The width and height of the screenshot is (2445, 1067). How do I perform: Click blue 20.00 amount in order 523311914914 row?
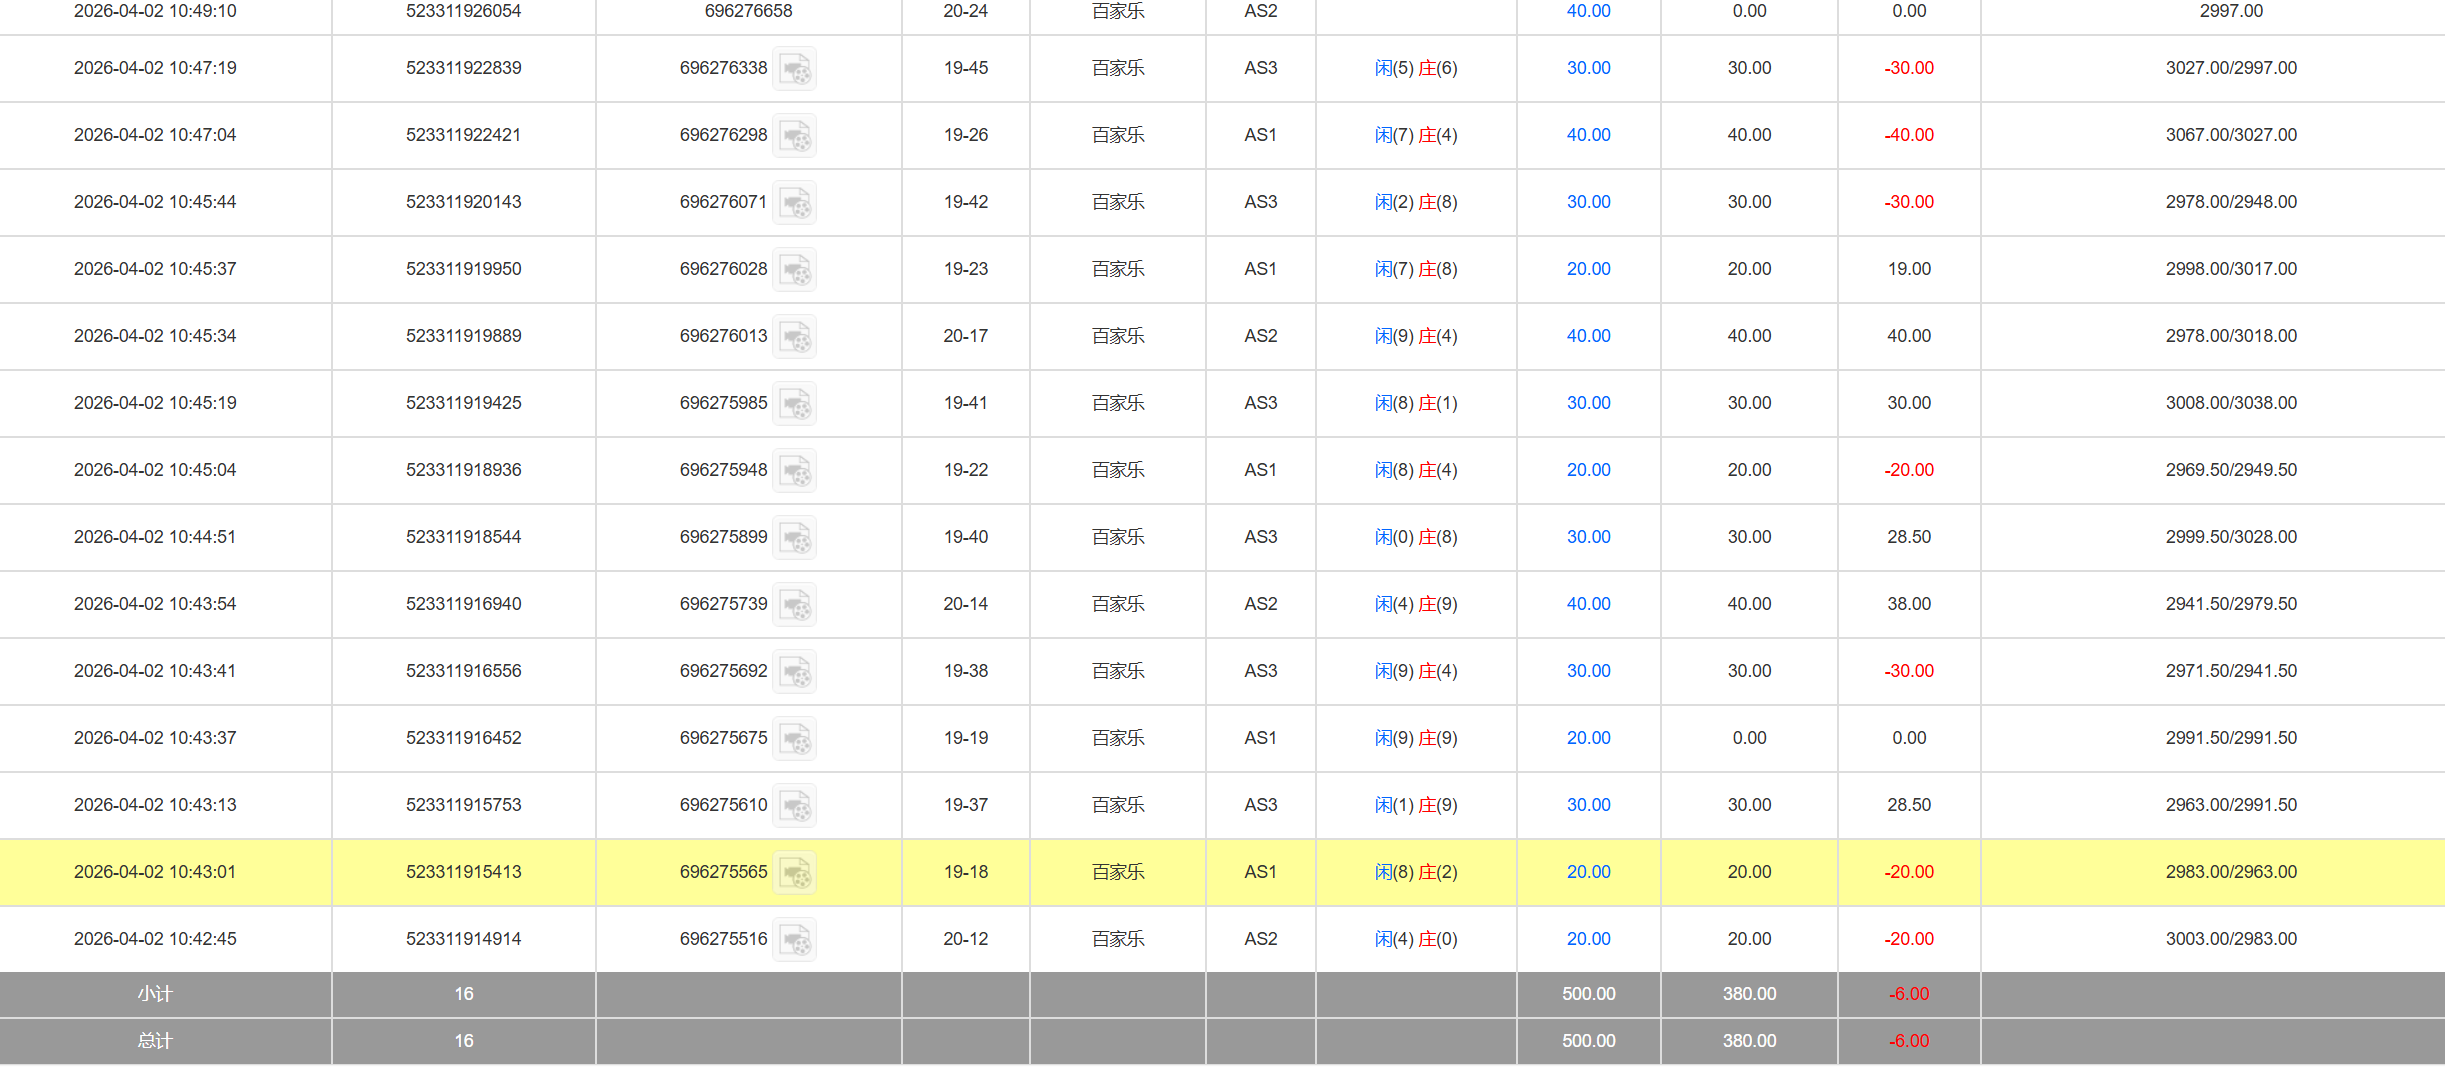point(1588,939)
